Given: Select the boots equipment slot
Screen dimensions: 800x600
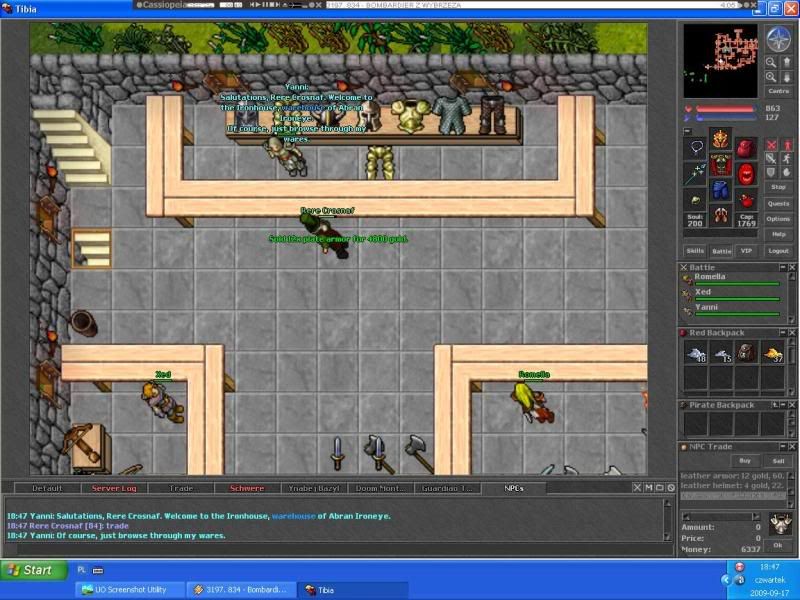Looking at the screenshot, I should click(x=720, y=216).
